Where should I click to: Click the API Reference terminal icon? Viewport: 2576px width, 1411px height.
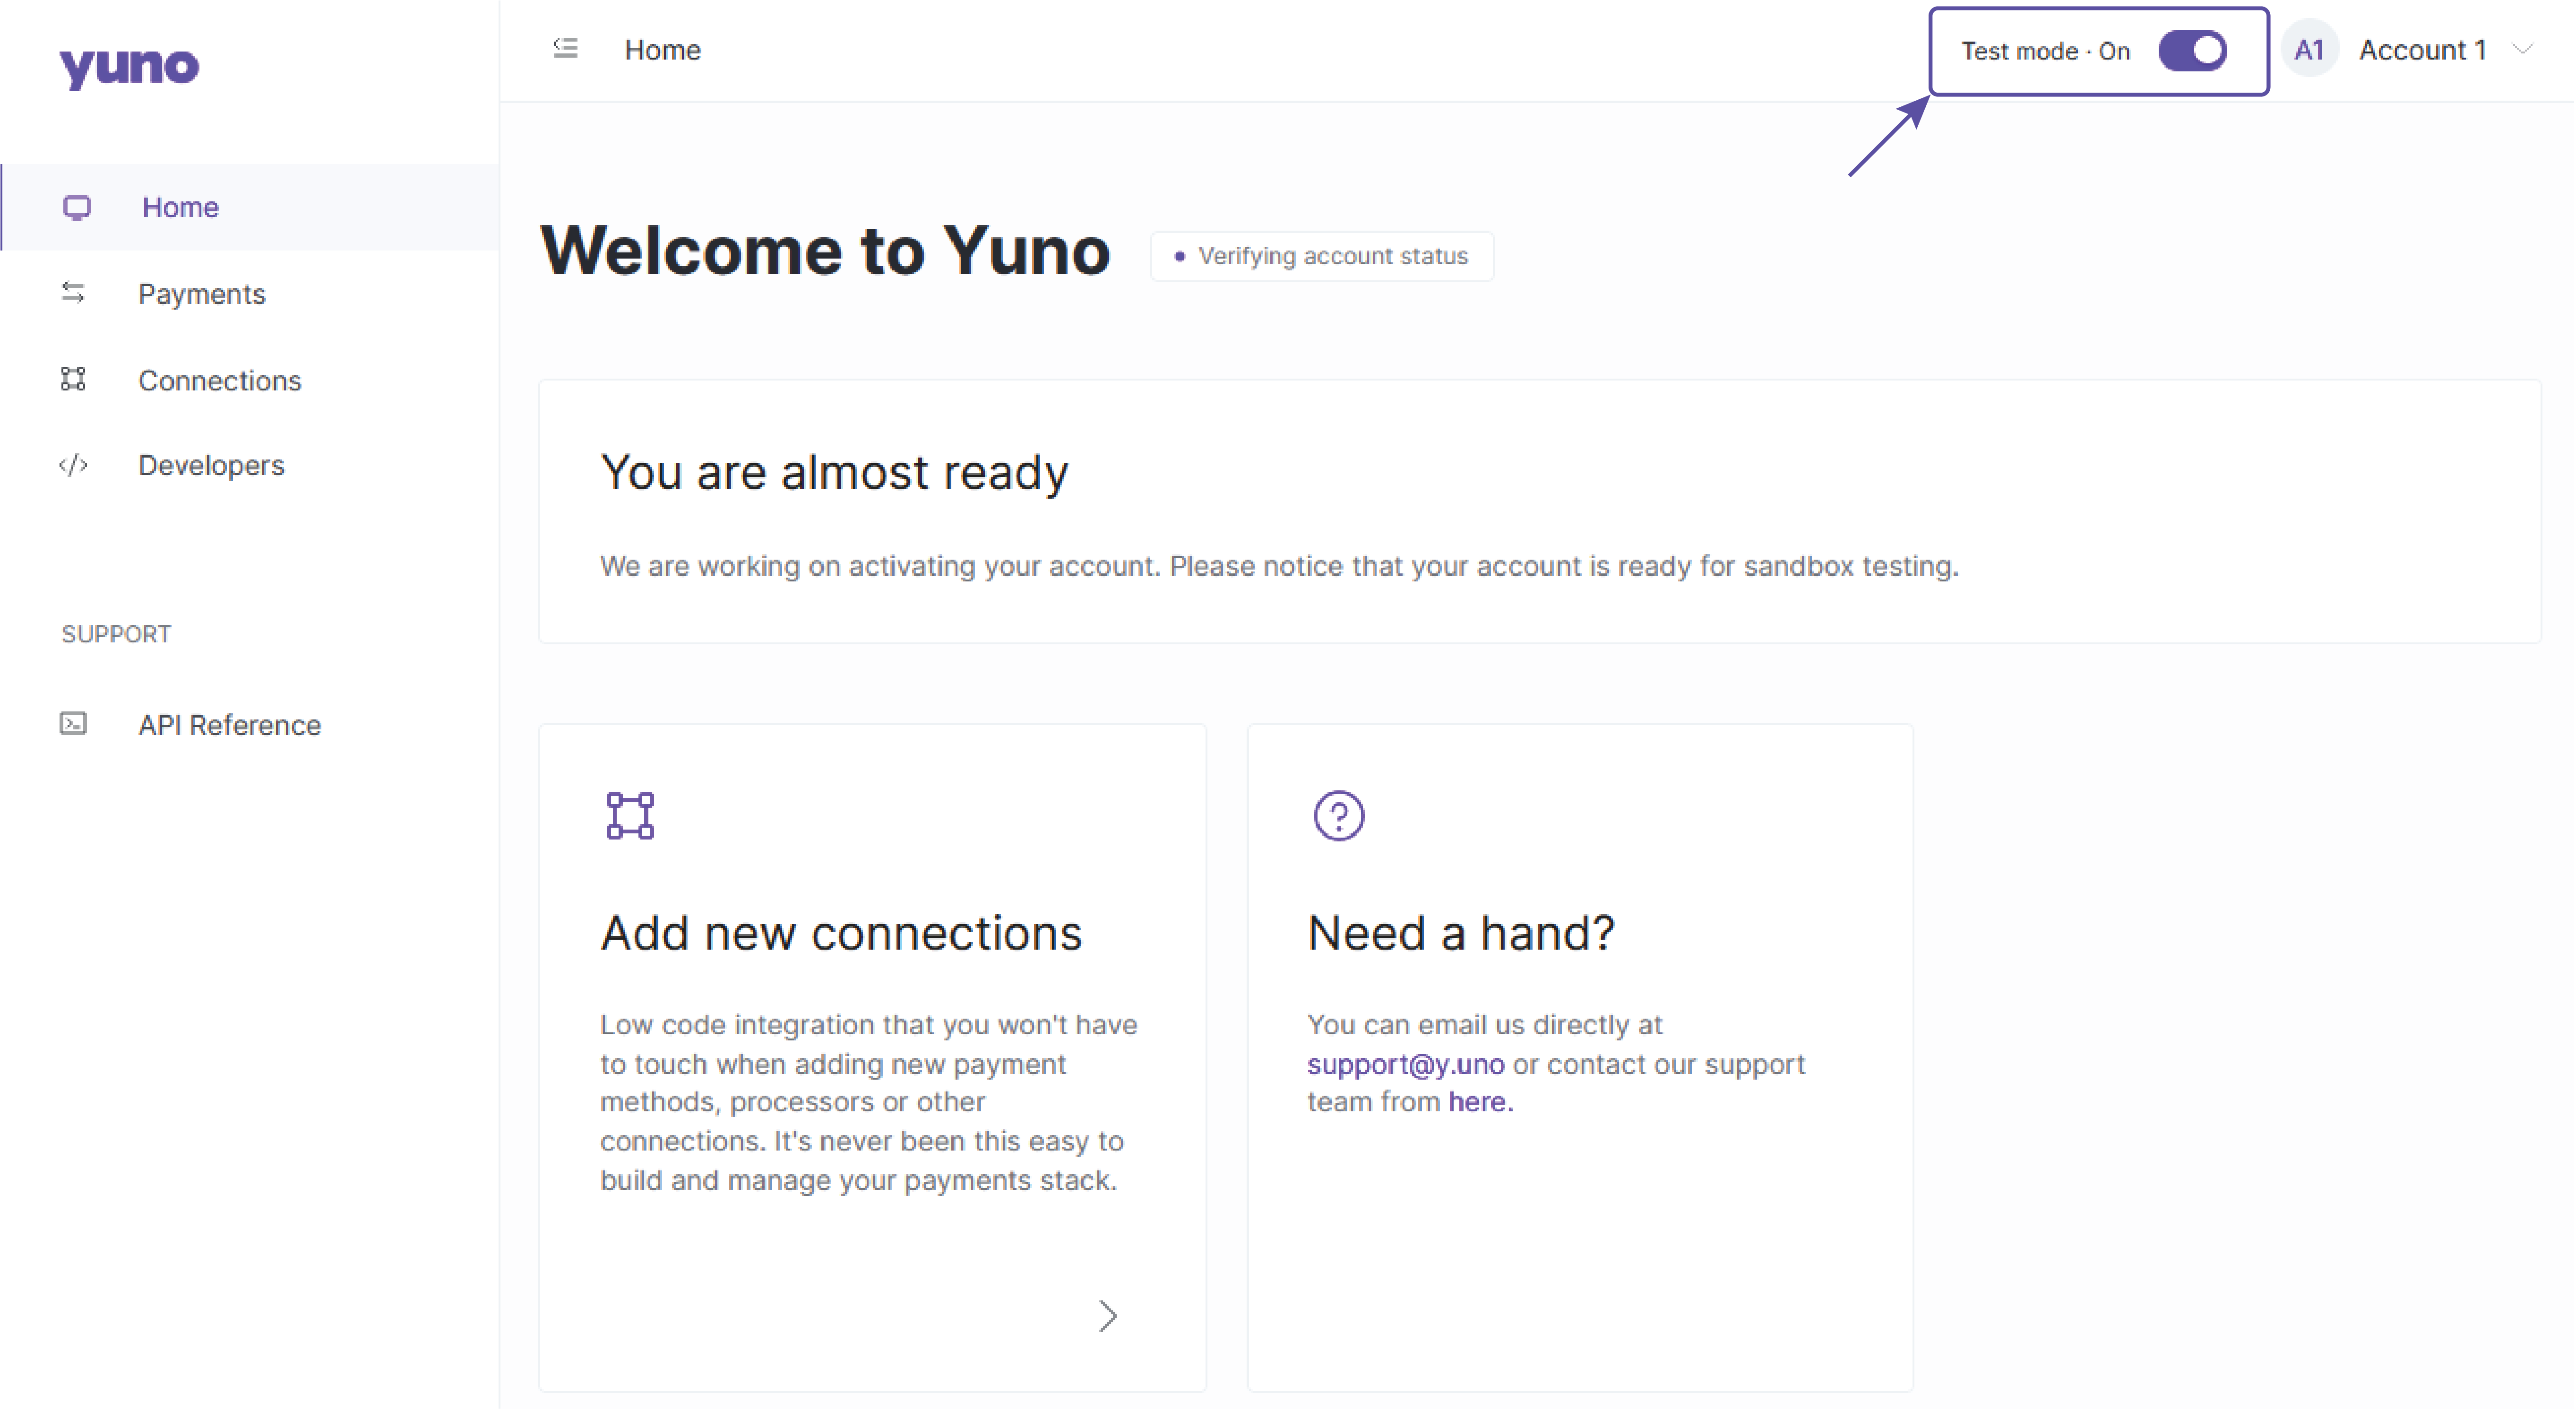click(73, 724)
